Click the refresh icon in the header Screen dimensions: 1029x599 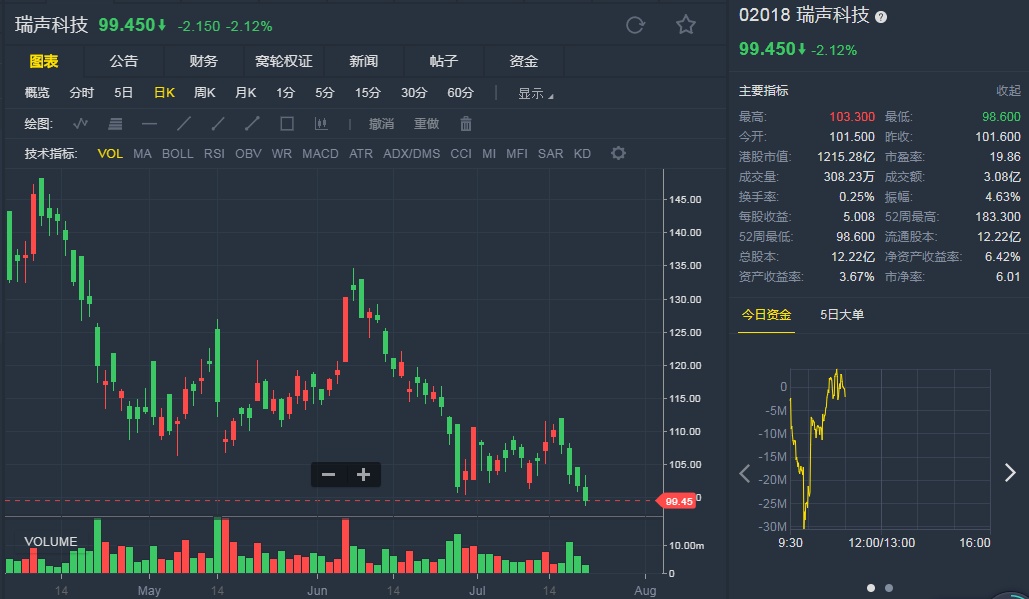635,25
